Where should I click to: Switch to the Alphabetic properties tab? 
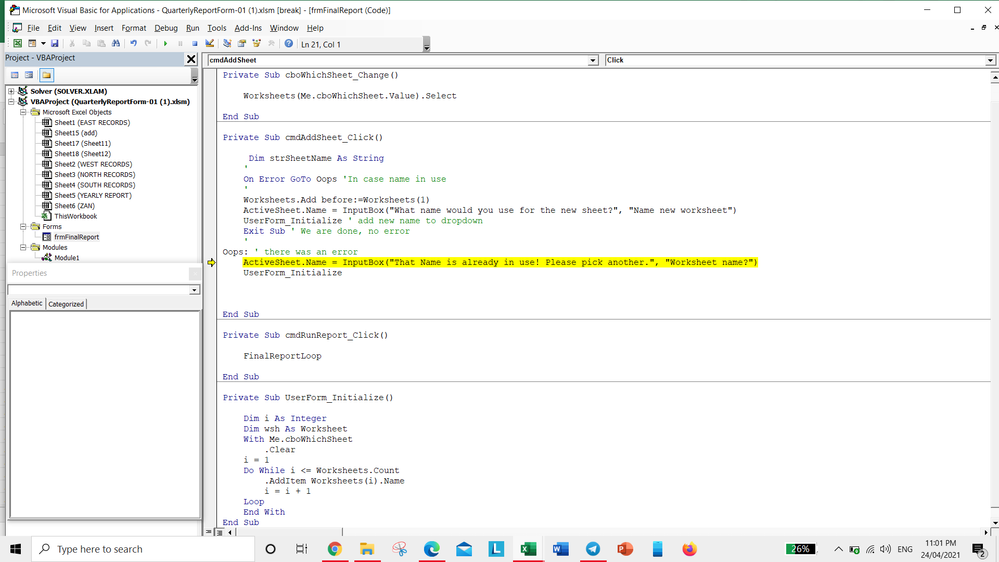tap(27, 303)
